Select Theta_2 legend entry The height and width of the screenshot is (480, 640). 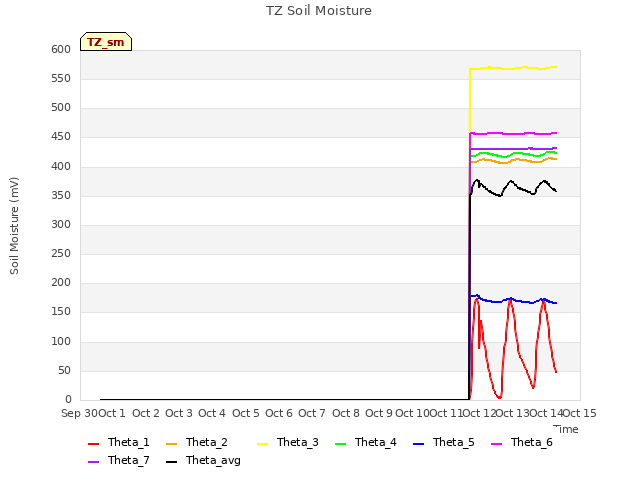point(197,442)
